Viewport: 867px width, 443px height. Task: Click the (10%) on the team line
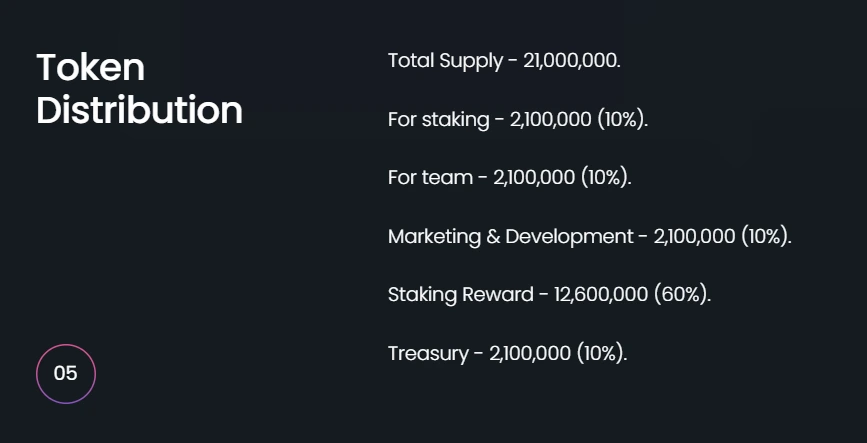pos(606,178)
